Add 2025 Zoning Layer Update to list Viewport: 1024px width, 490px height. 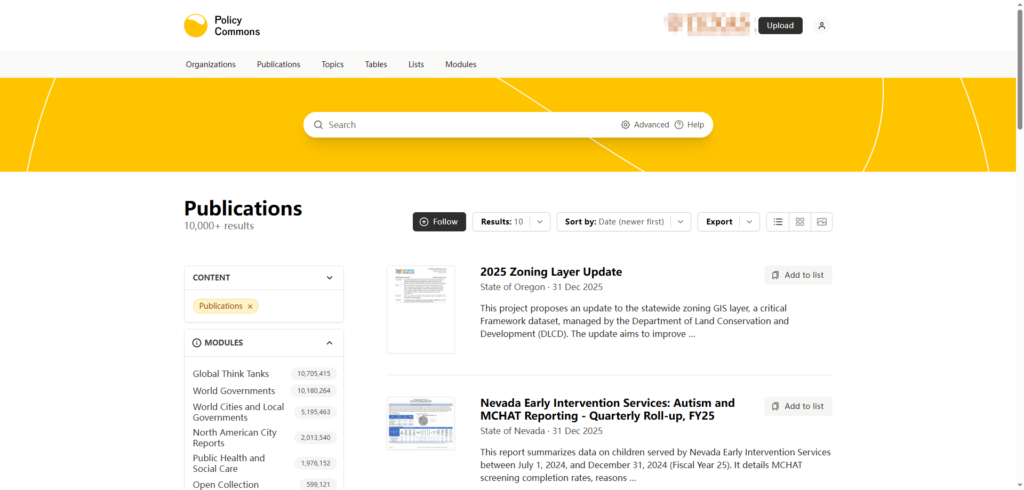pos(798,275)
